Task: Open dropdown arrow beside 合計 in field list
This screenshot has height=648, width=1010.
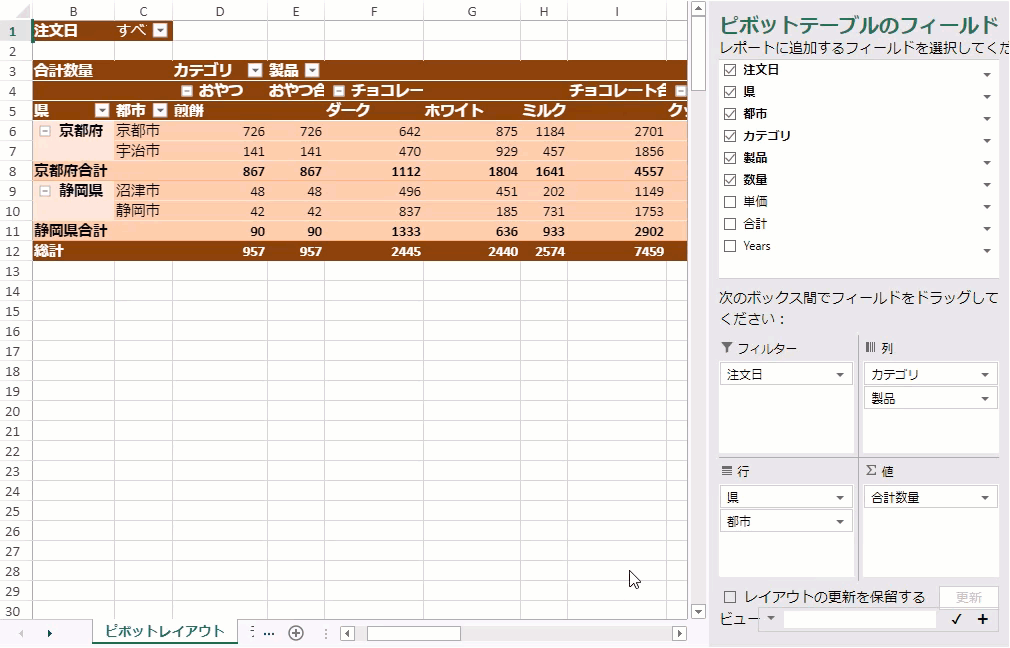Action: pyautogui.click(x=987, y=229)
